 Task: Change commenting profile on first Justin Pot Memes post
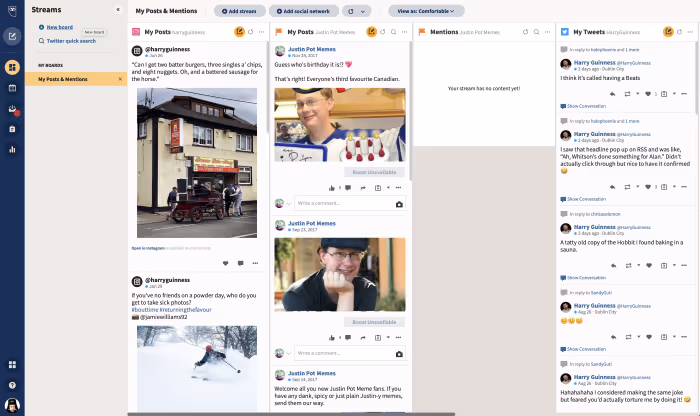tap(283, 204)
